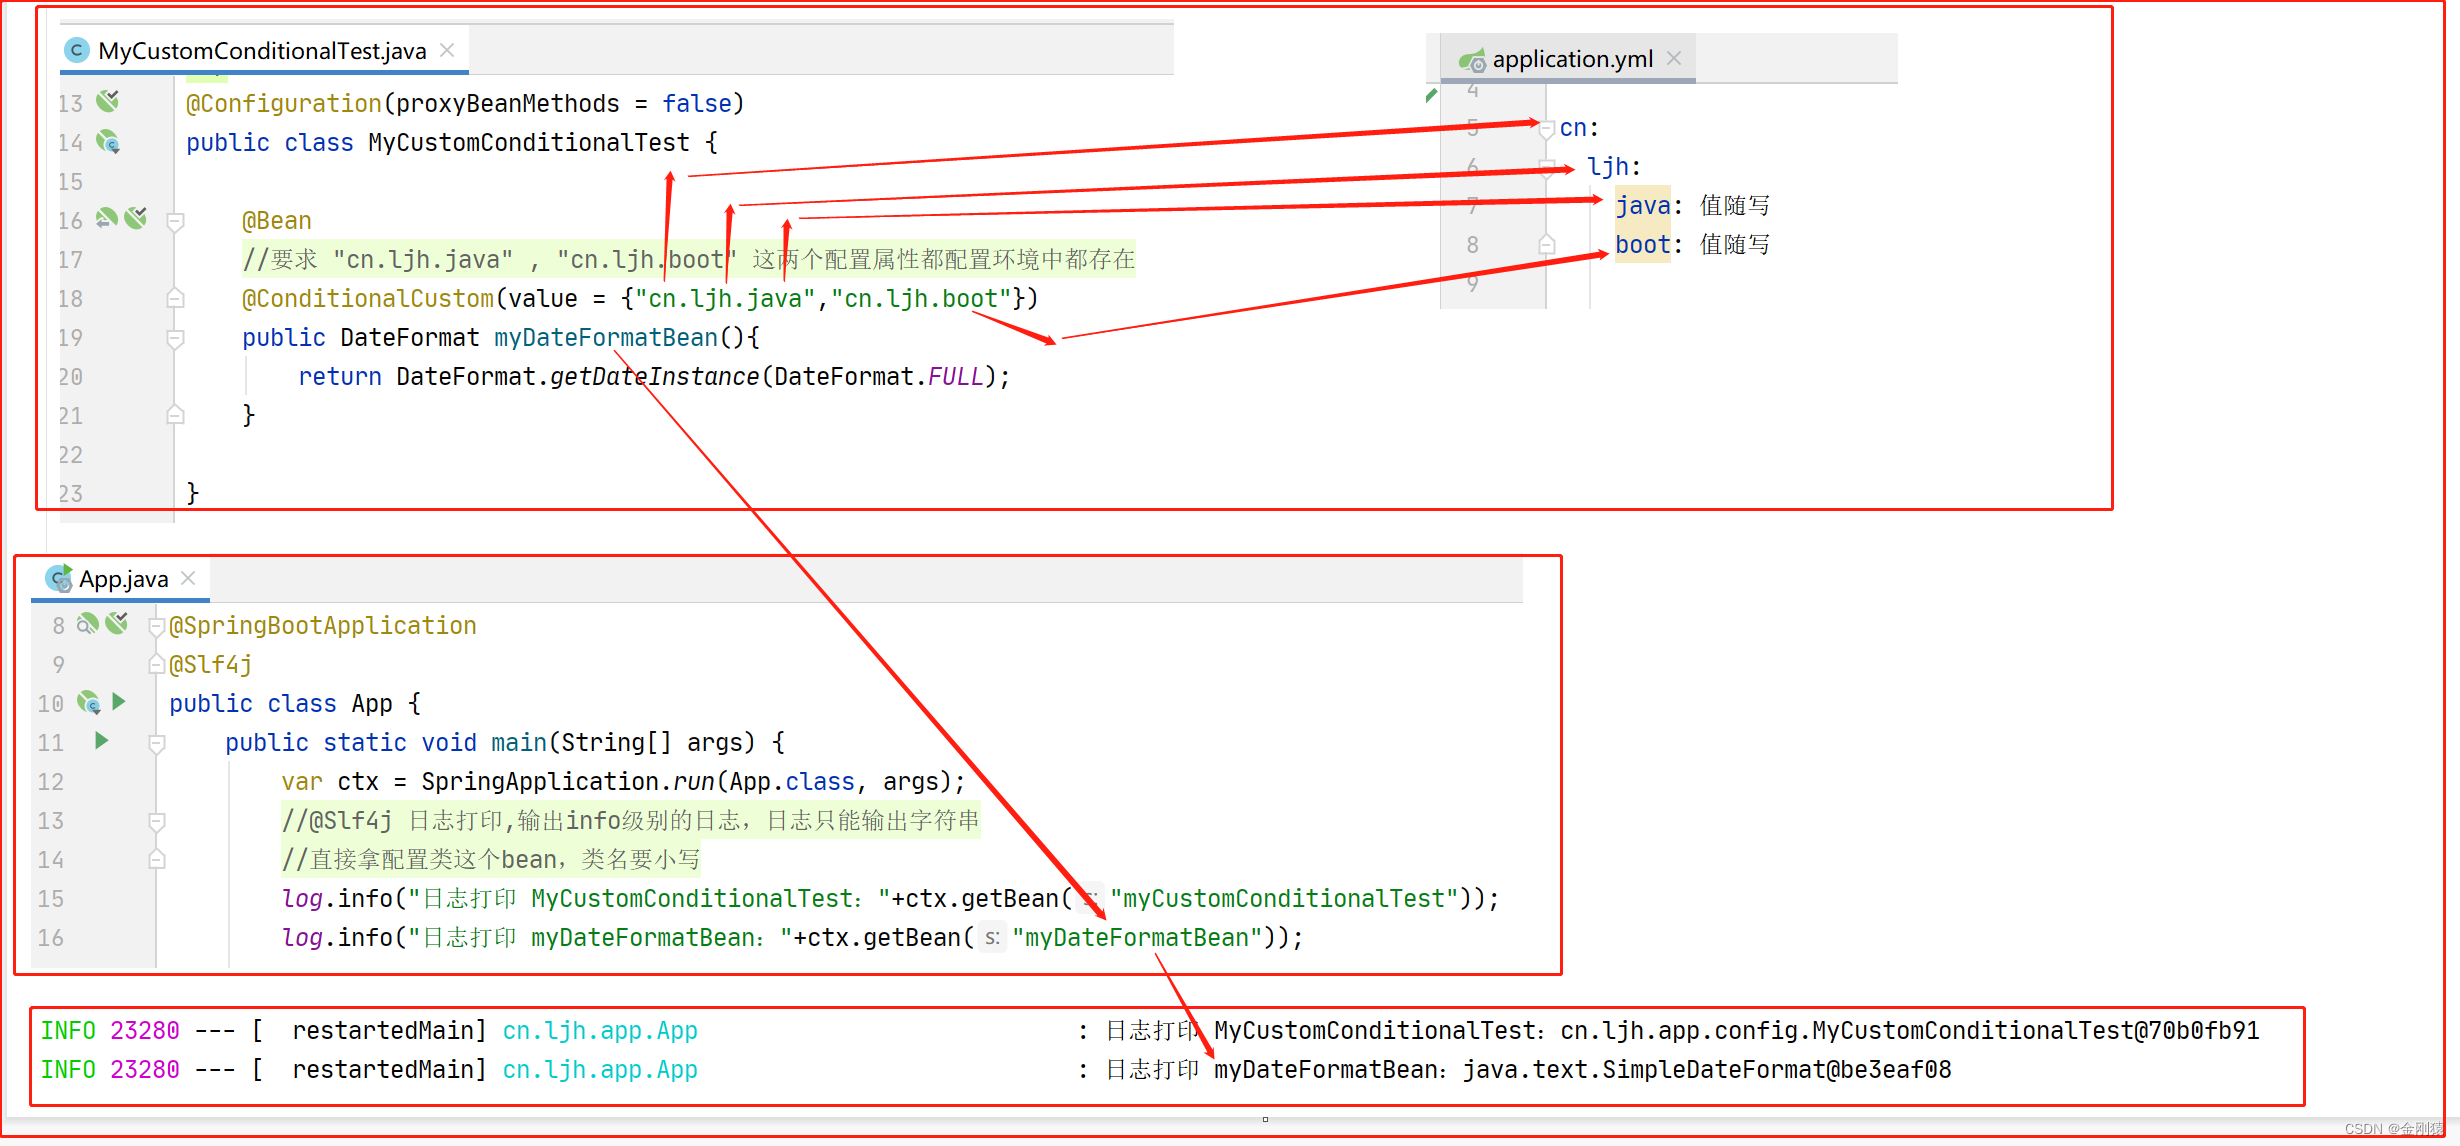Click getDateInstance call on line 20

click(x=655, y=377)
